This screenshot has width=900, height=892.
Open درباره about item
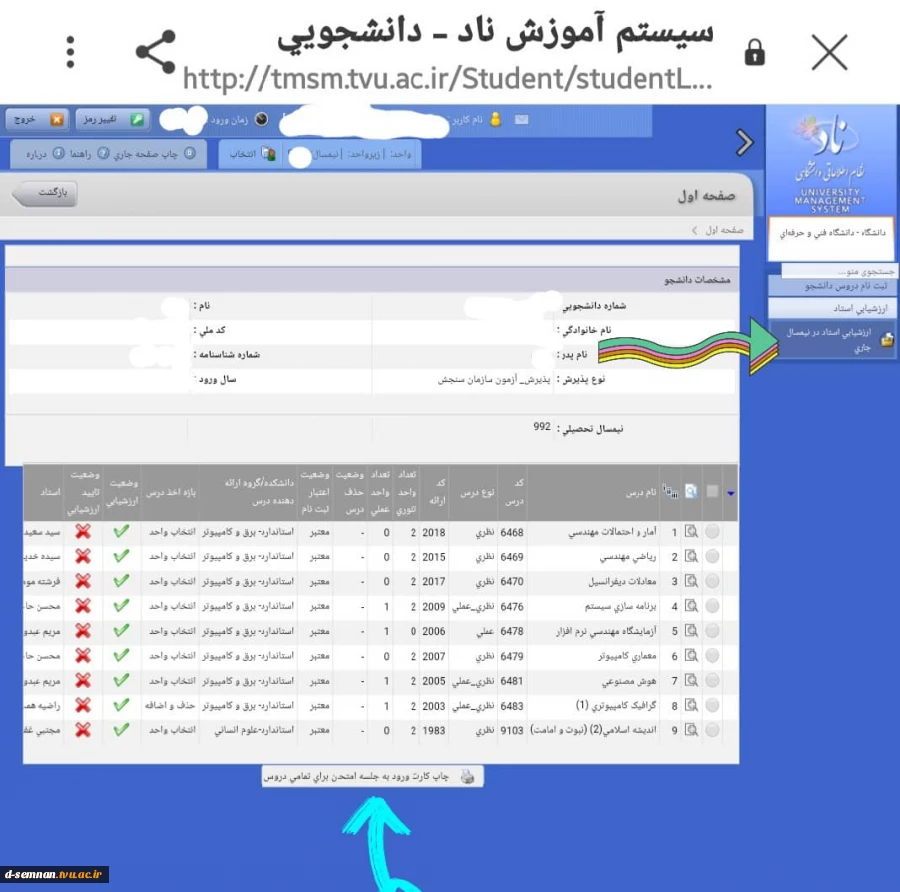coord(45,153)
